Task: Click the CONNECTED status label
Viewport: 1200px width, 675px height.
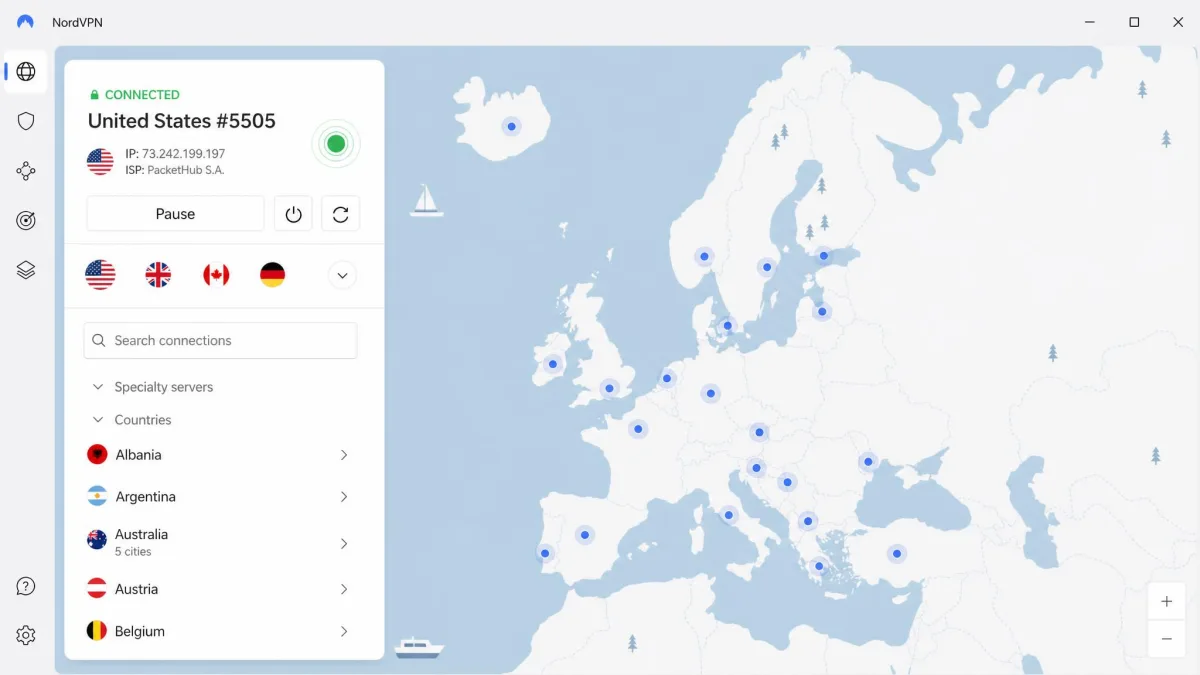Action: pos(142,95)
